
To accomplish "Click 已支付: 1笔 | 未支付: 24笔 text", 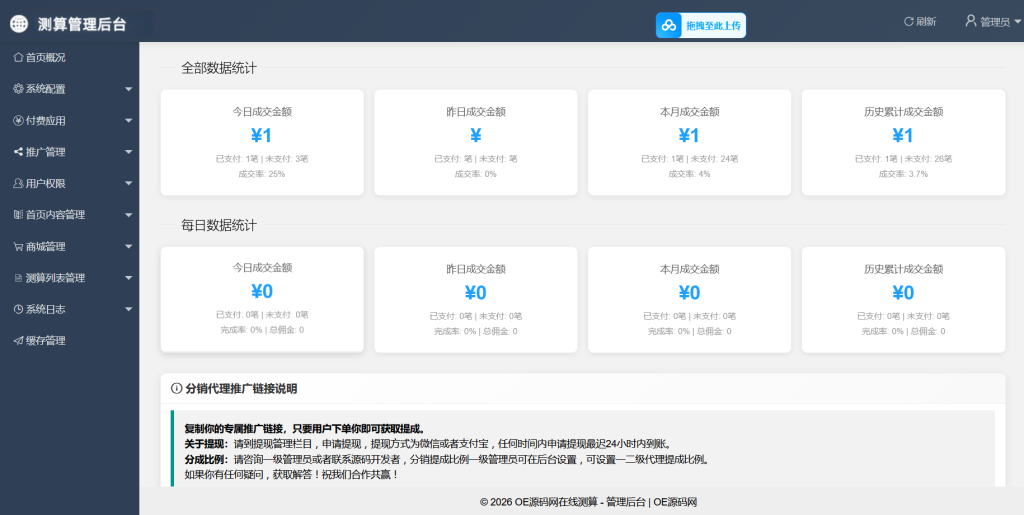I will pyautogui.click(x=690, y=159).
